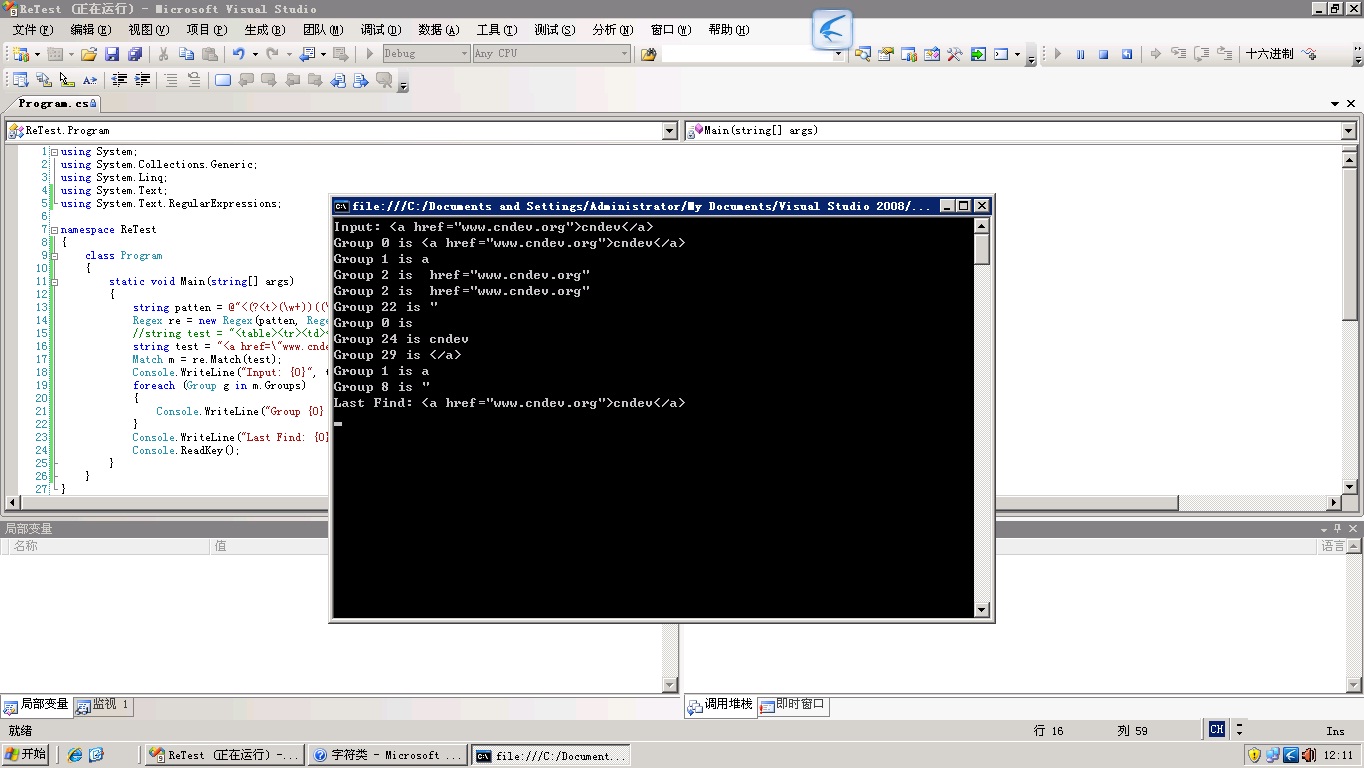1364x768 pixels.
Task: Open the Main(string[] args) member dropdown
Action: 1348,131
